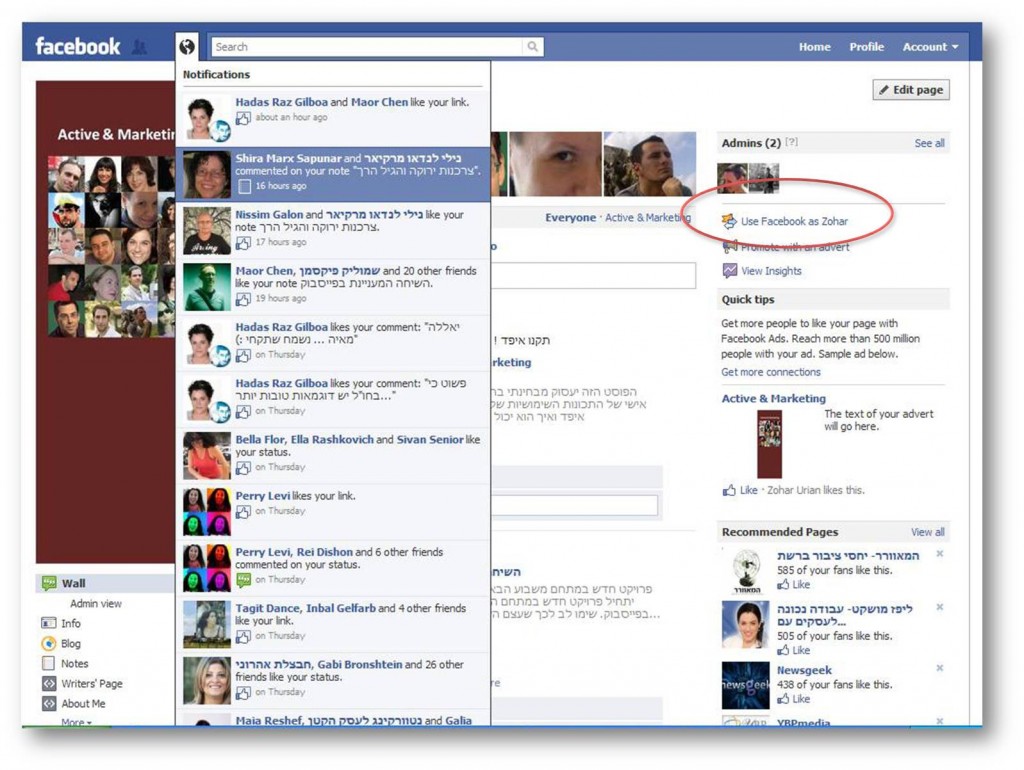Screen dimensions: 1024x770
Task: Click into the Search field
Action: 367,46
